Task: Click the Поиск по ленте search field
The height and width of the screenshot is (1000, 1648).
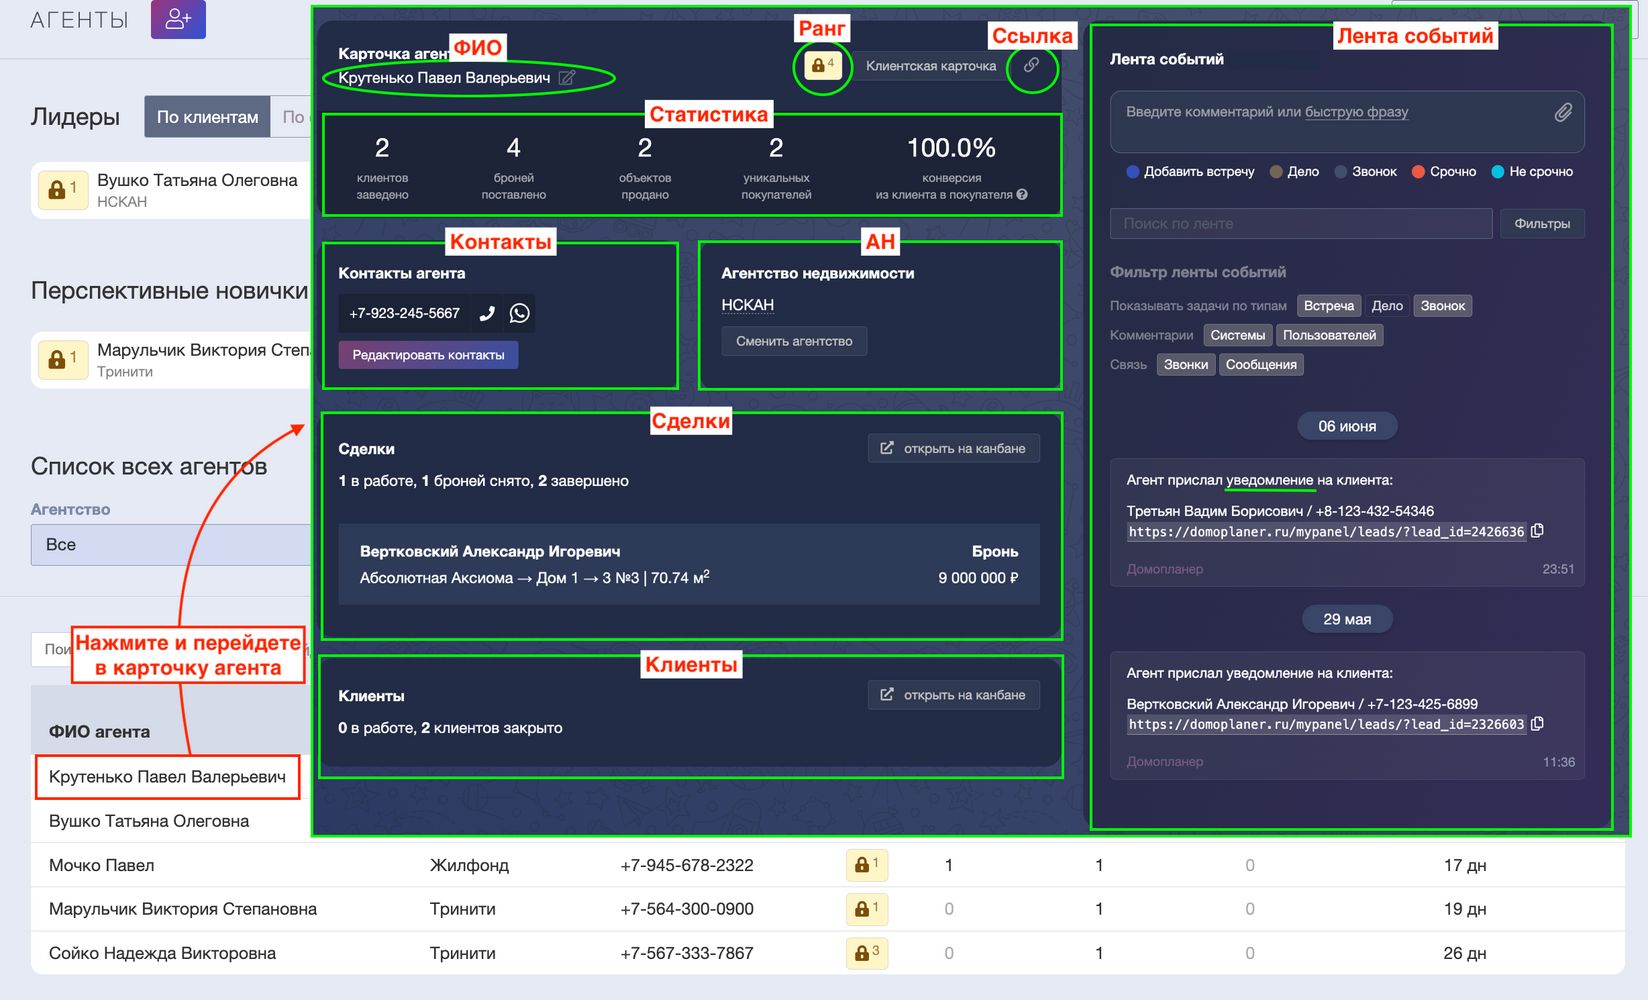Action: (x=1301, y=224)
